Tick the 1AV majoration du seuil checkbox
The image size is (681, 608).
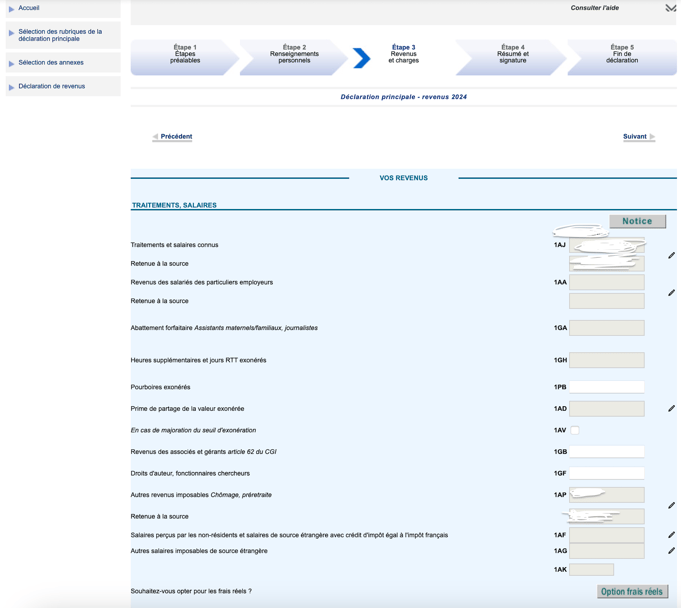(x=575, y=430)
